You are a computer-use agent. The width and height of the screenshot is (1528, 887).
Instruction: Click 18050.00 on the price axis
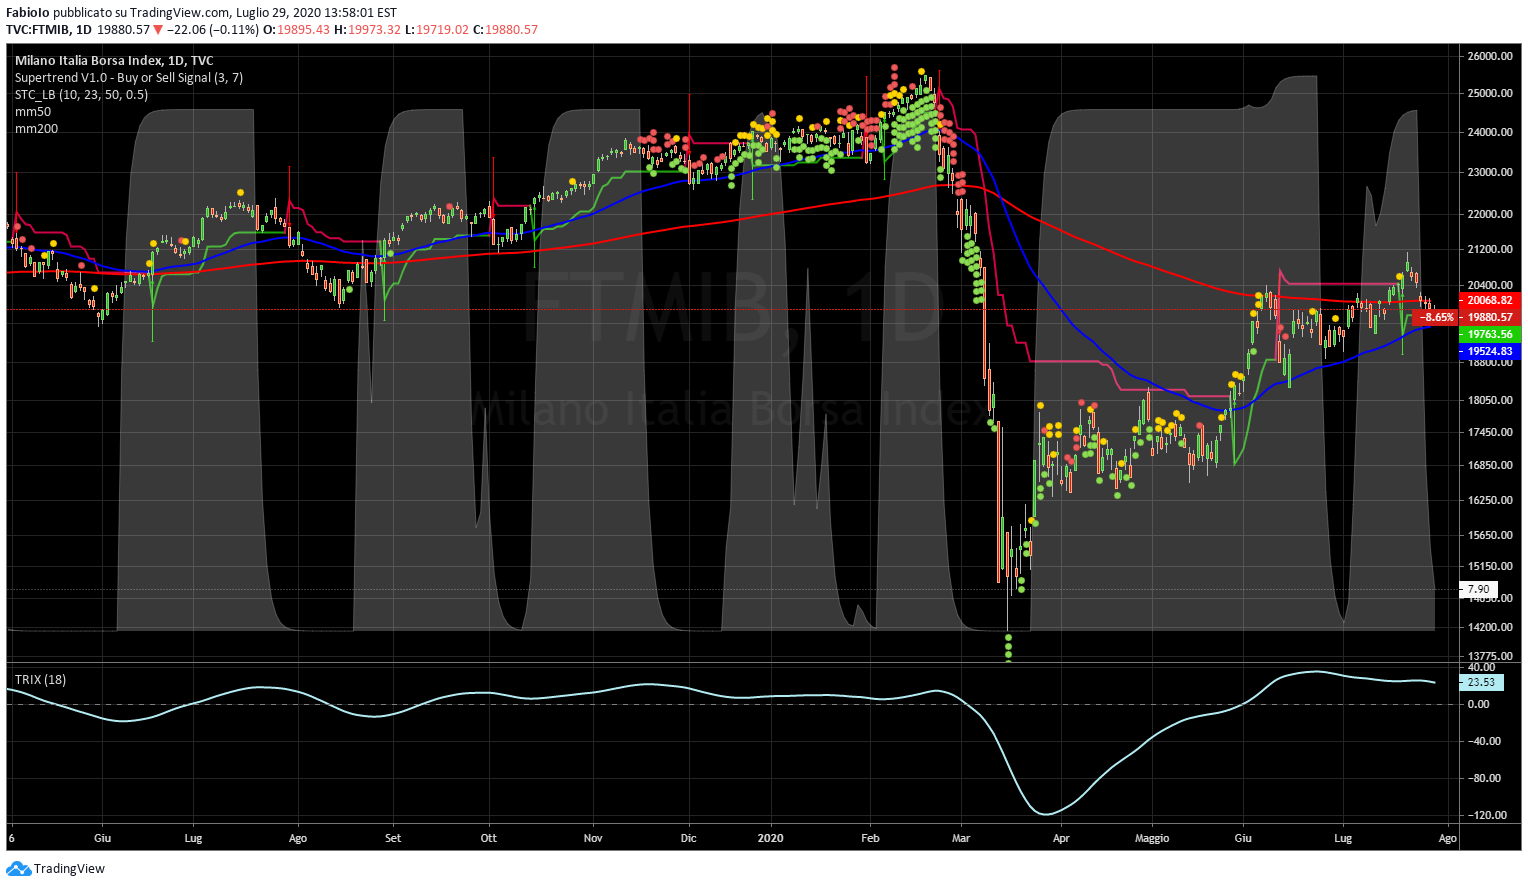1490,400
